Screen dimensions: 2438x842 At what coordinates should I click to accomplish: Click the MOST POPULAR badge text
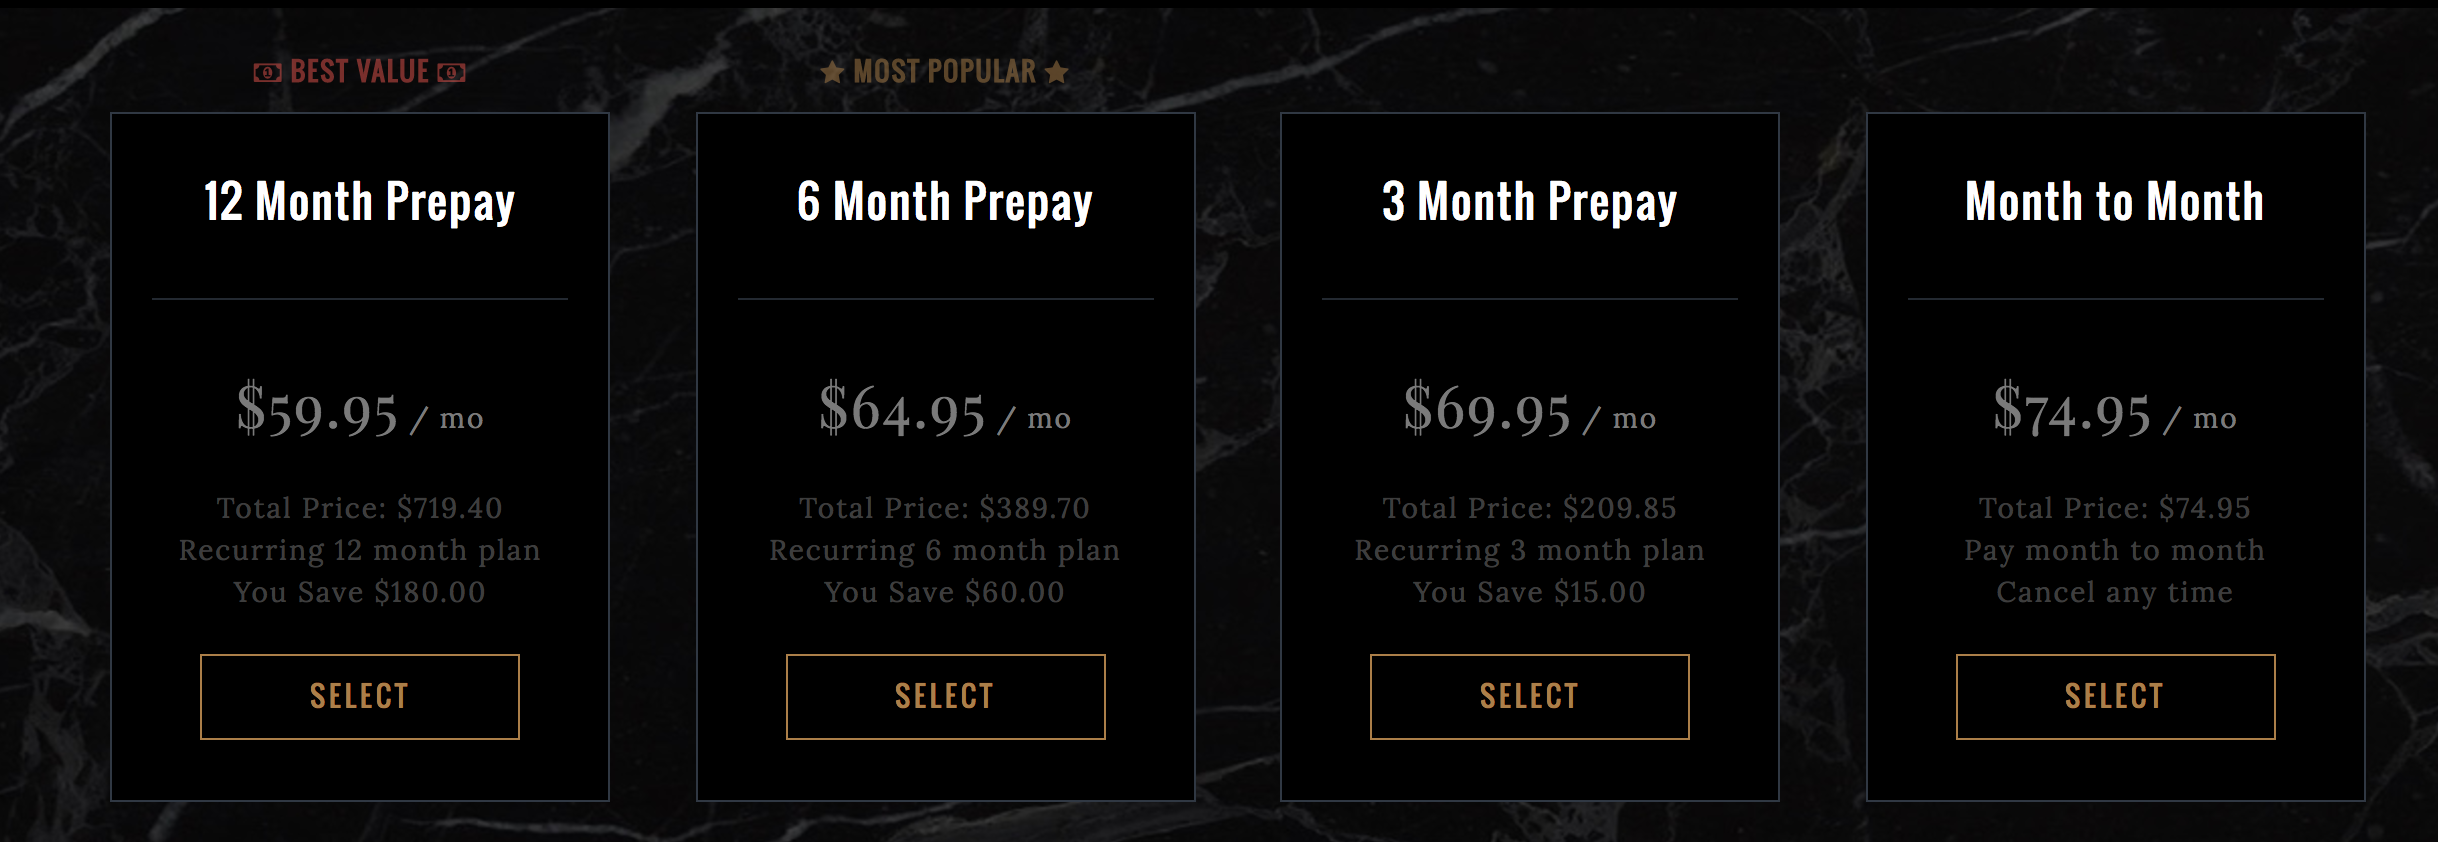[944, 72]
